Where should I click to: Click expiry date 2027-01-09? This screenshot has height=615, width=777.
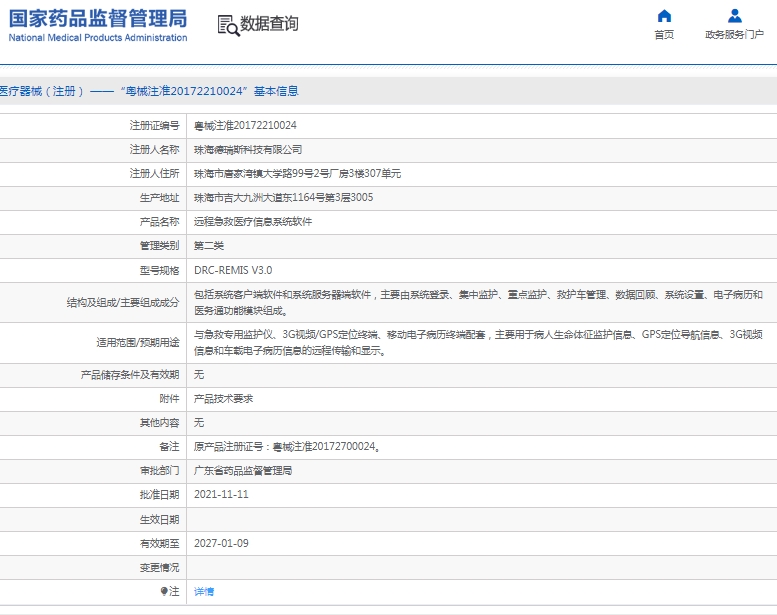pos(221,543)
